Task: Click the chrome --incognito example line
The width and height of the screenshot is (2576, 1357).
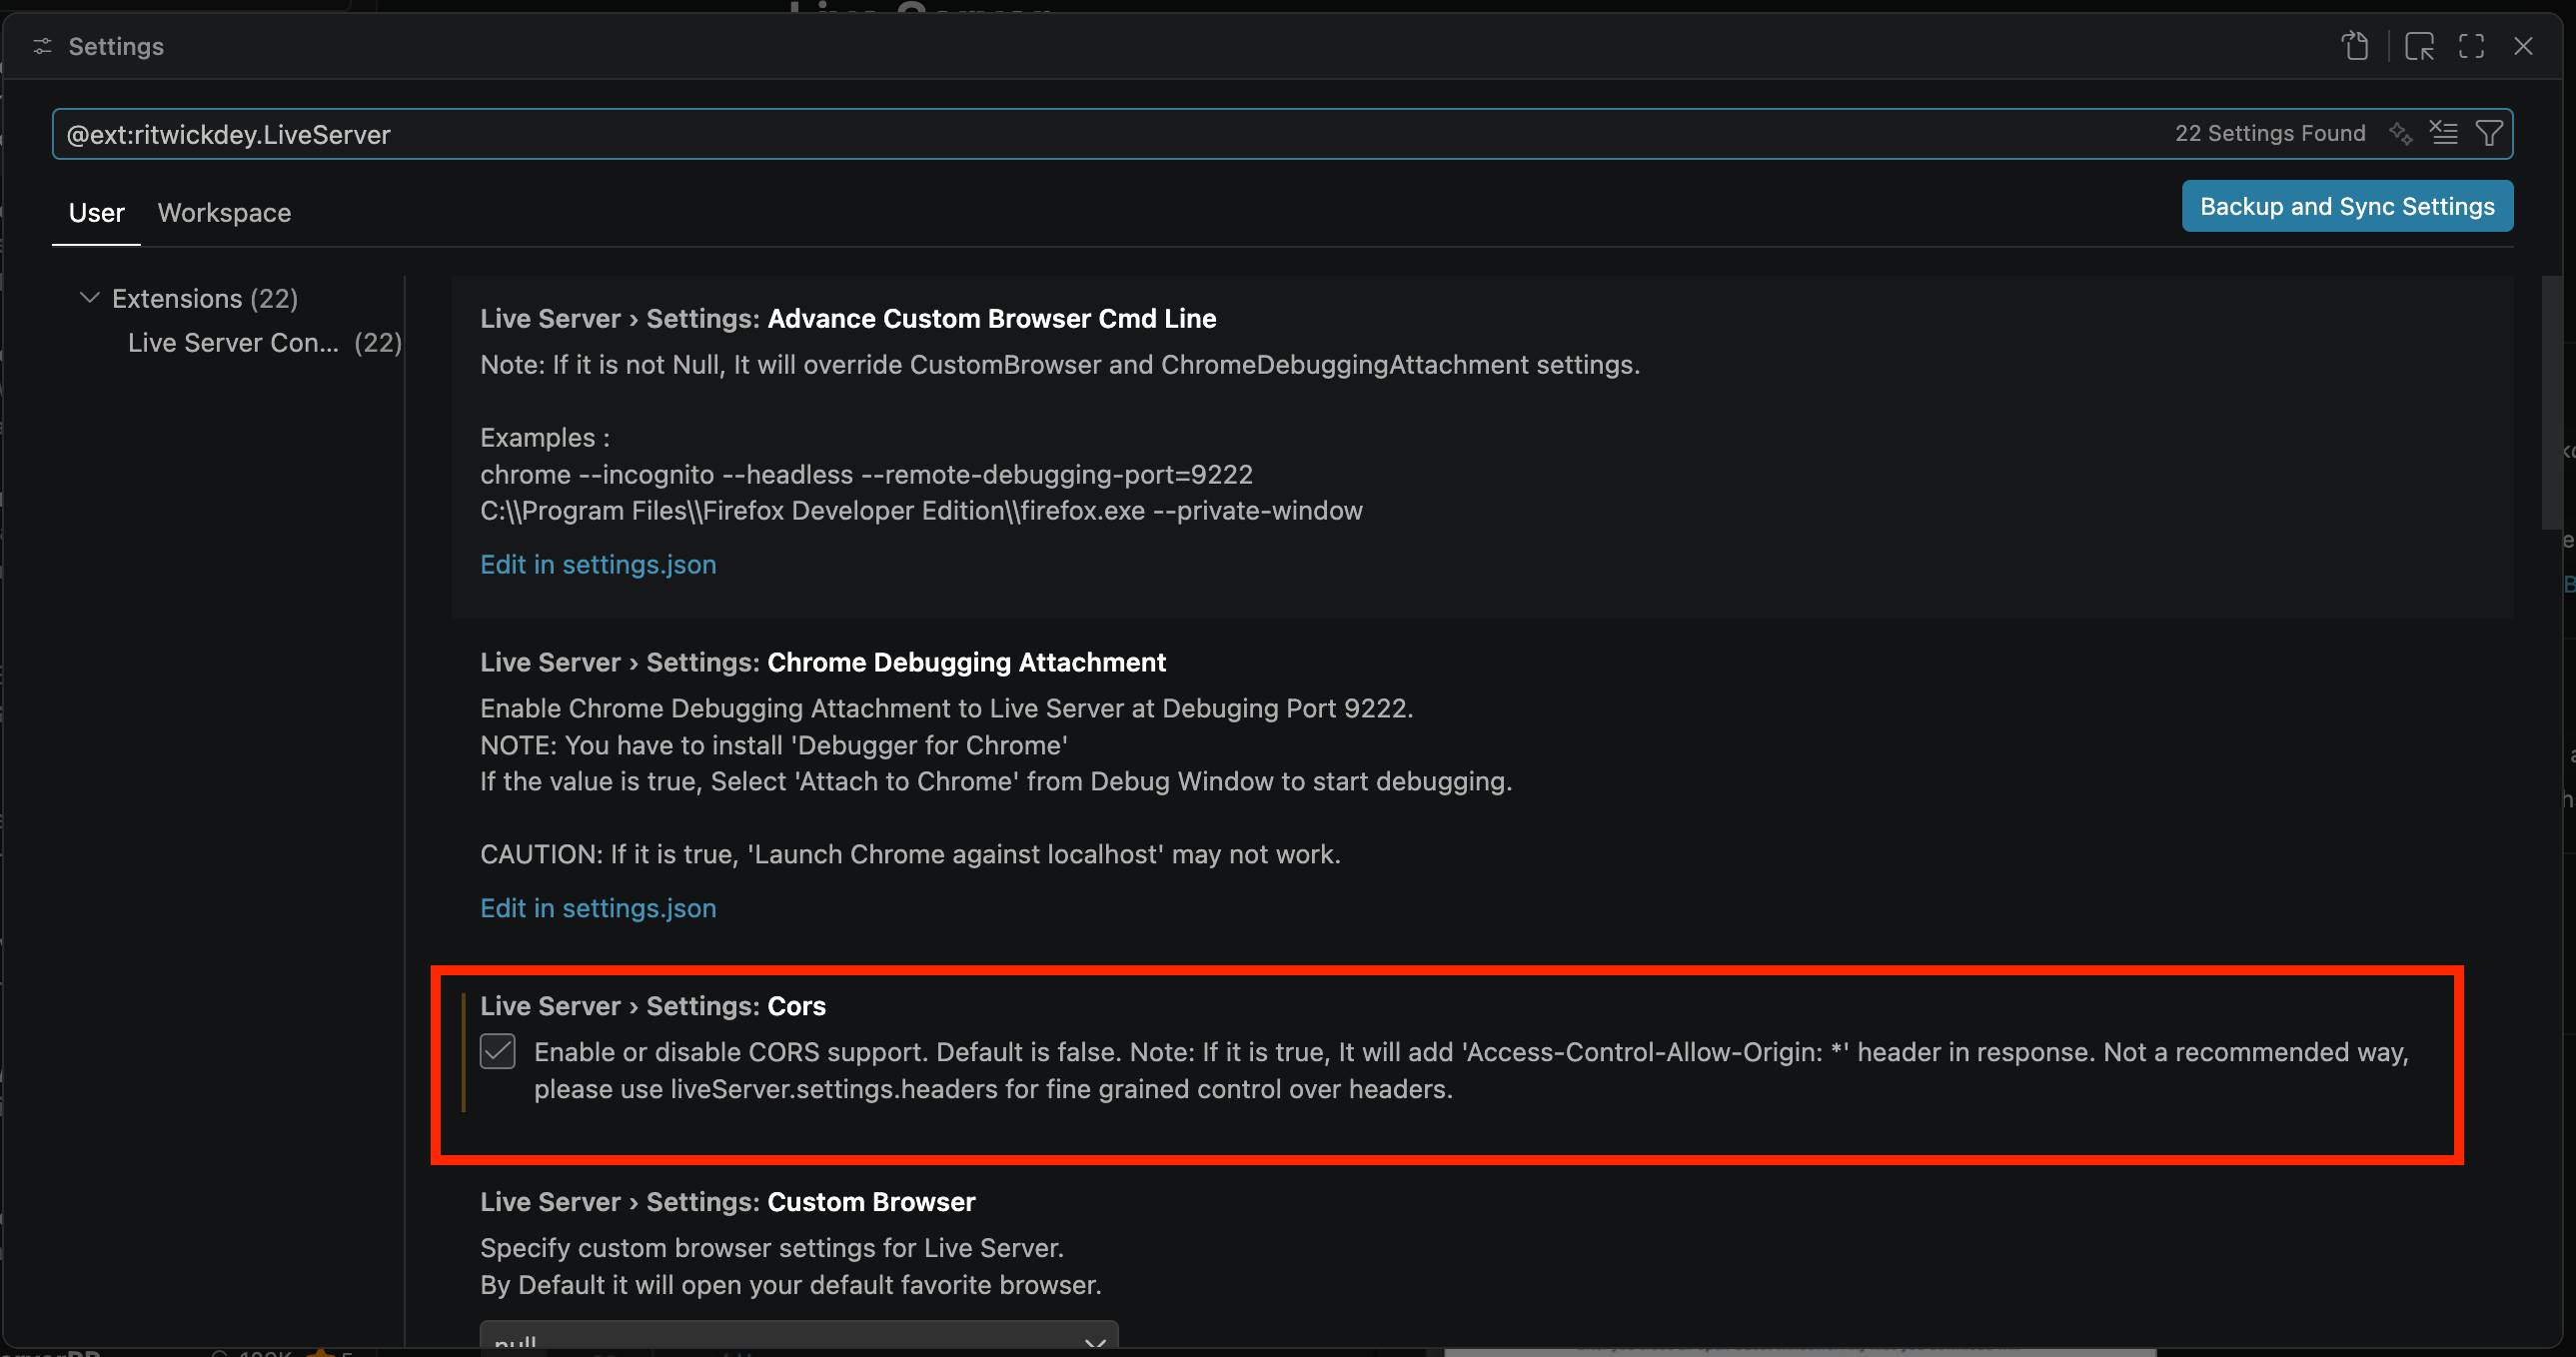Action: [x=866, y=474]
